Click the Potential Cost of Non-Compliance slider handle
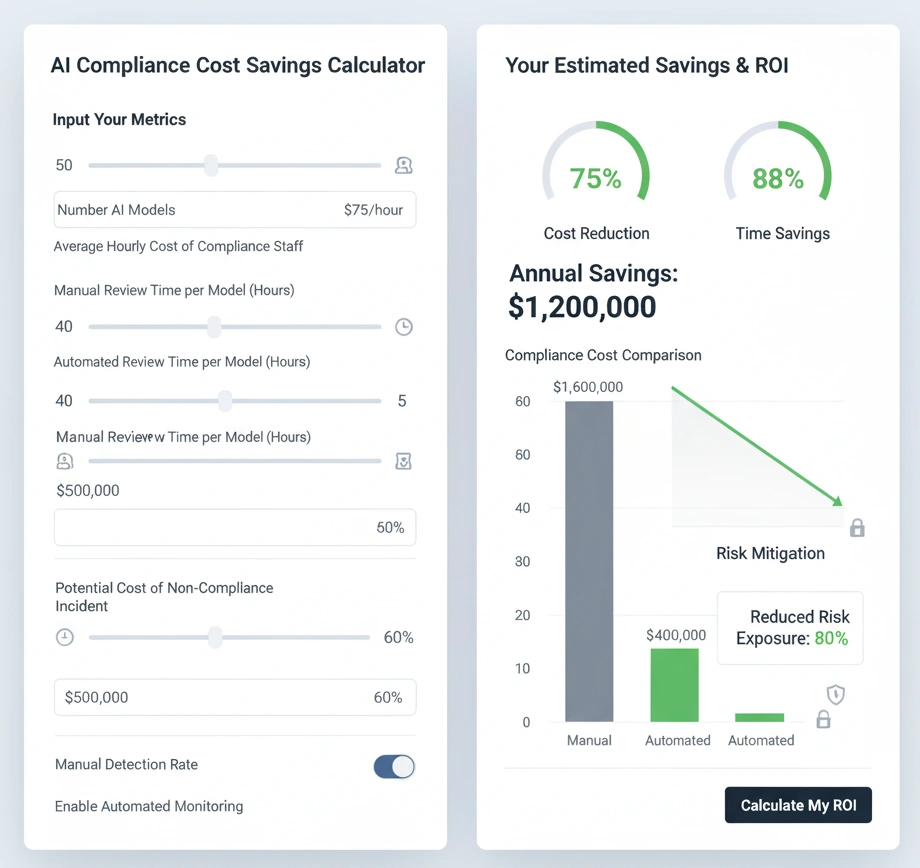Screen dimensions: 920x868 [x=214, y=637]
